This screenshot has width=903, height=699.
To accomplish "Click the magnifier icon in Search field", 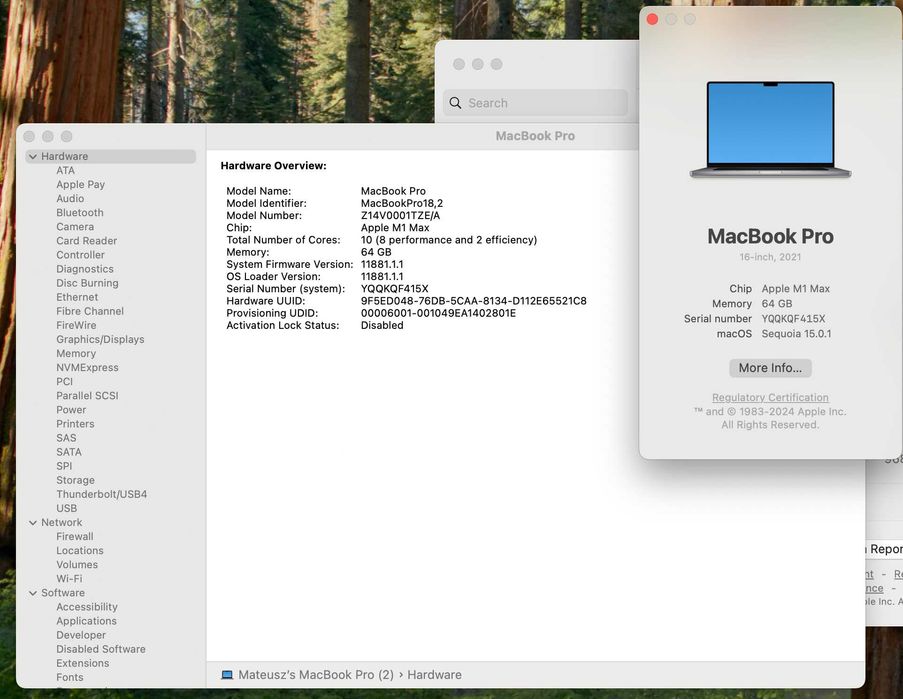I will [x=456, y=103].
